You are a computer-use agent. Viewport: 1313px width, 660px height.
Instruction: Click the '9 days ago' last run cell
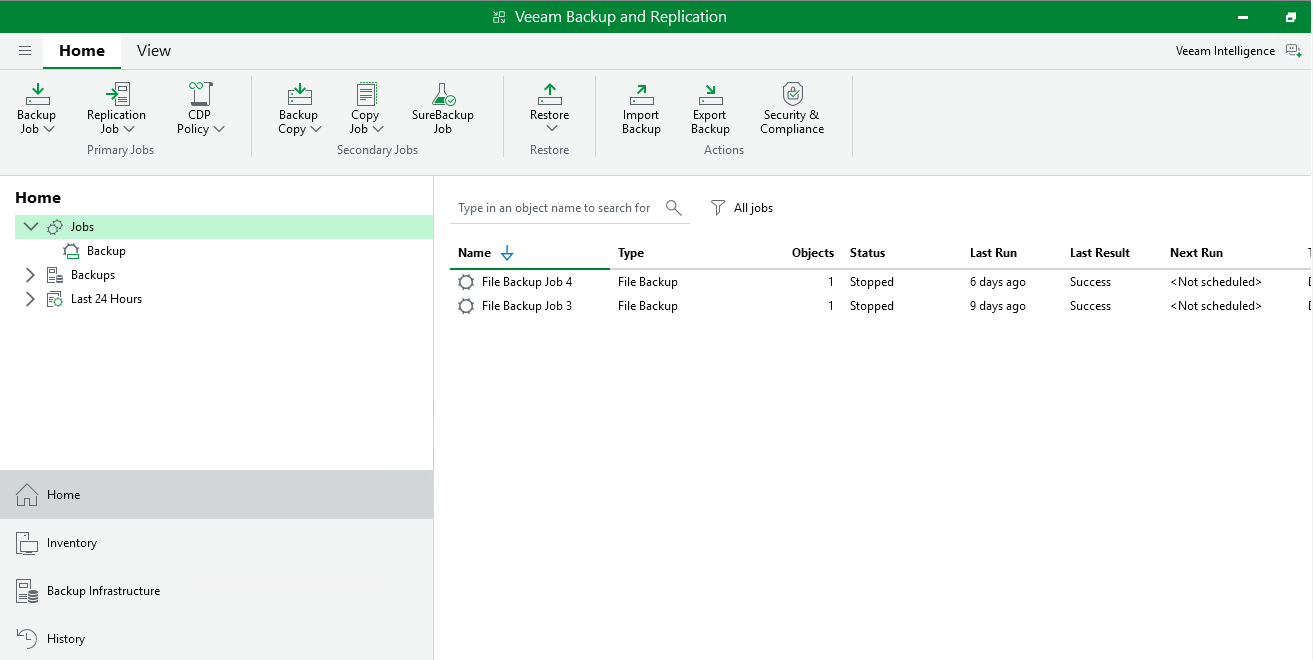click(x=998, y=306)
